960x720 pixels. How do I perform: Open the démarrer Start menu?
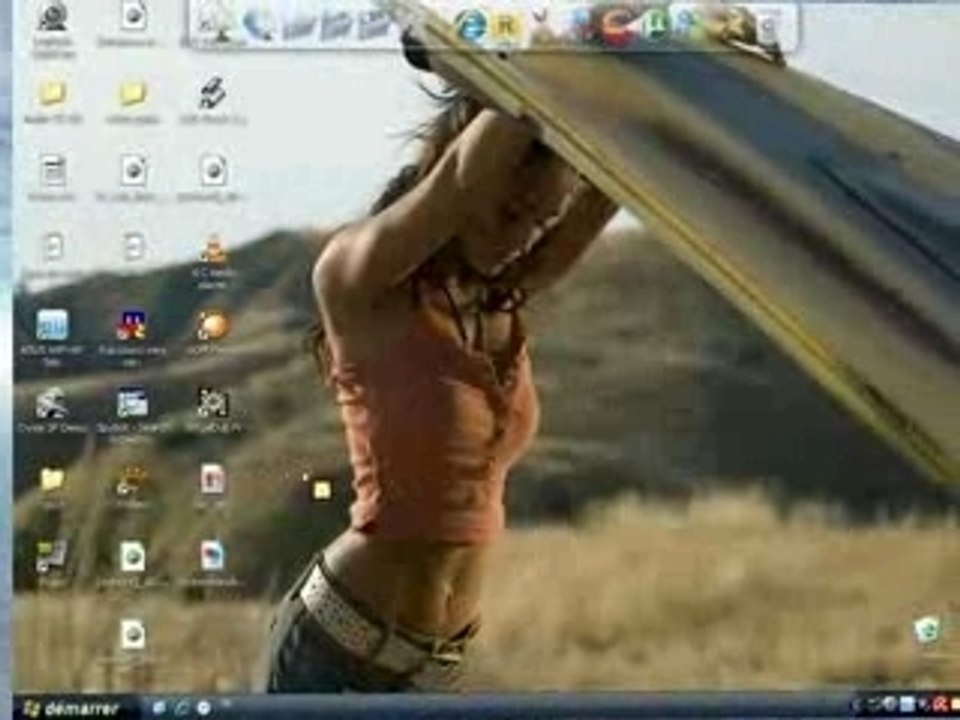click(72, 708)
